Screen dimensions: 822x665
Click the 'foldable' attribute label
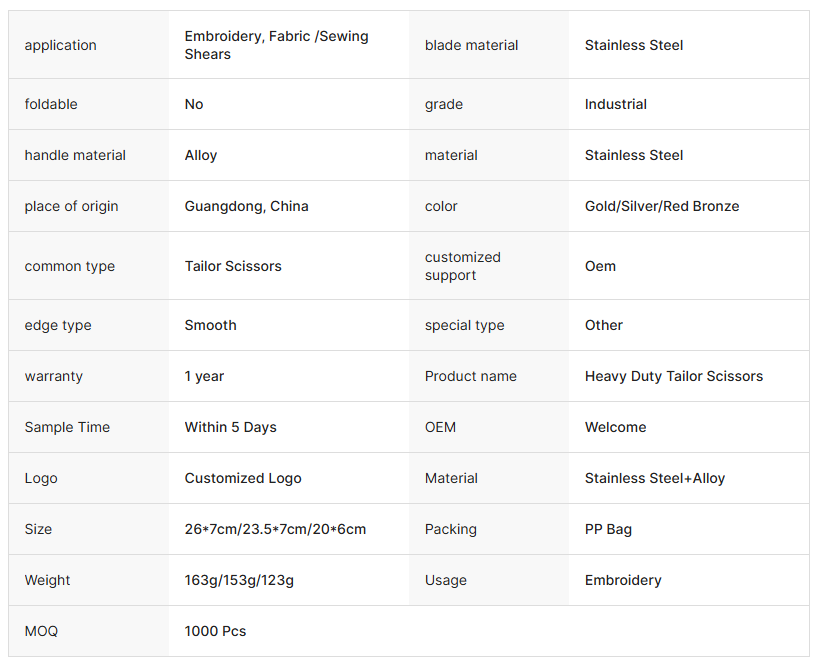(x=51, y=104)
